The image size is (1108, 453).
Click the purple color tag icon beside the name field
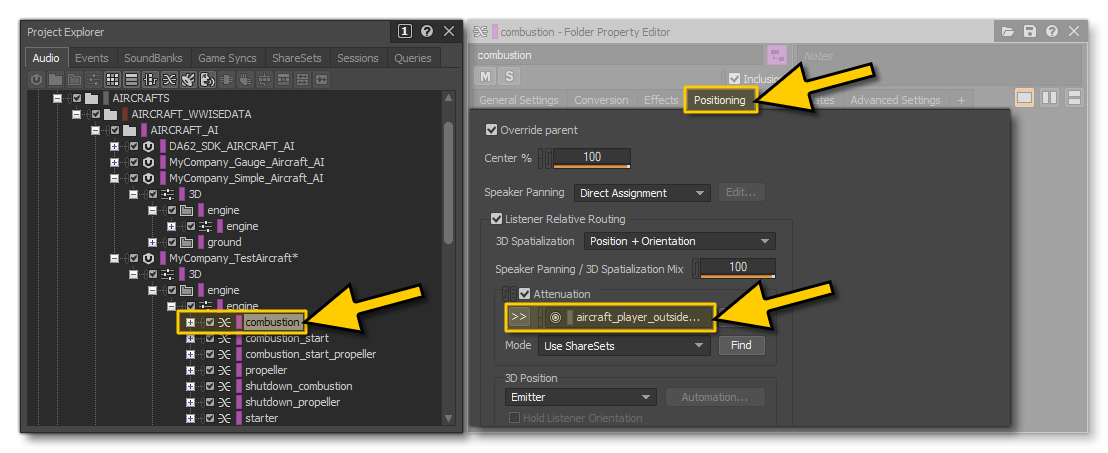pyautogui.click(x=776, y=56)
